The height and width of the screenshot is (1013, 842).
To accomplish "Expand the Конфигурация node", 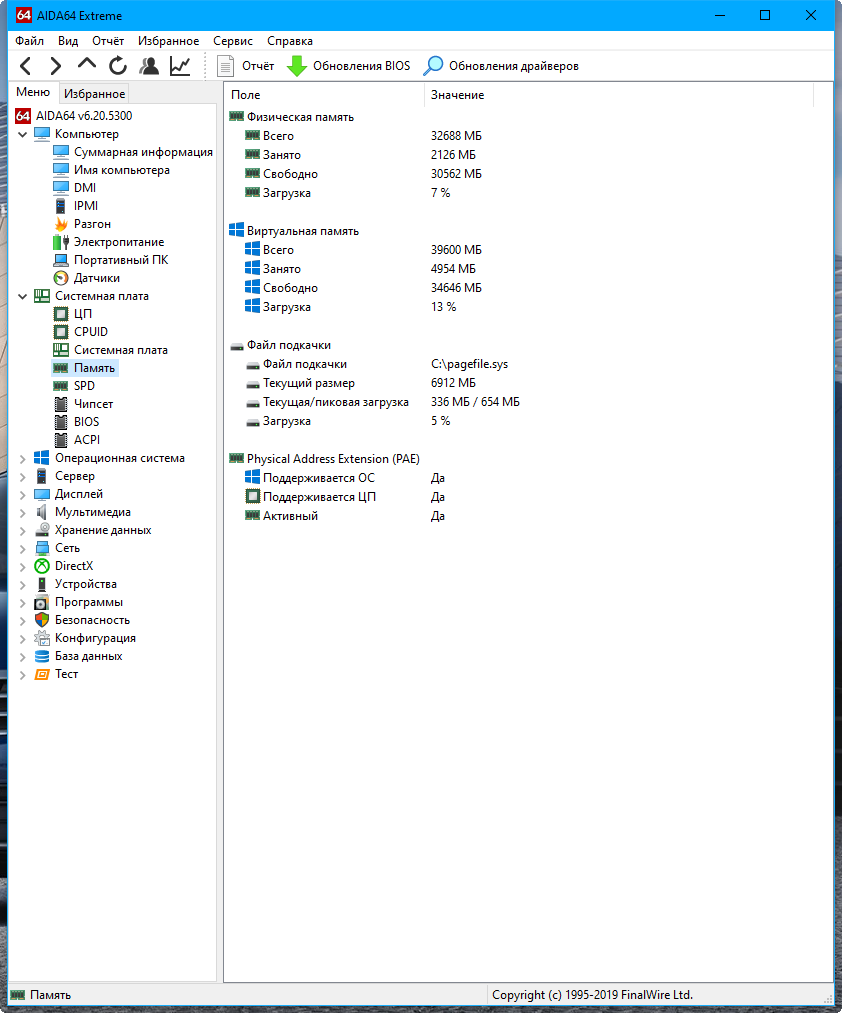I will pyautogui.click(x=23, y=639).
